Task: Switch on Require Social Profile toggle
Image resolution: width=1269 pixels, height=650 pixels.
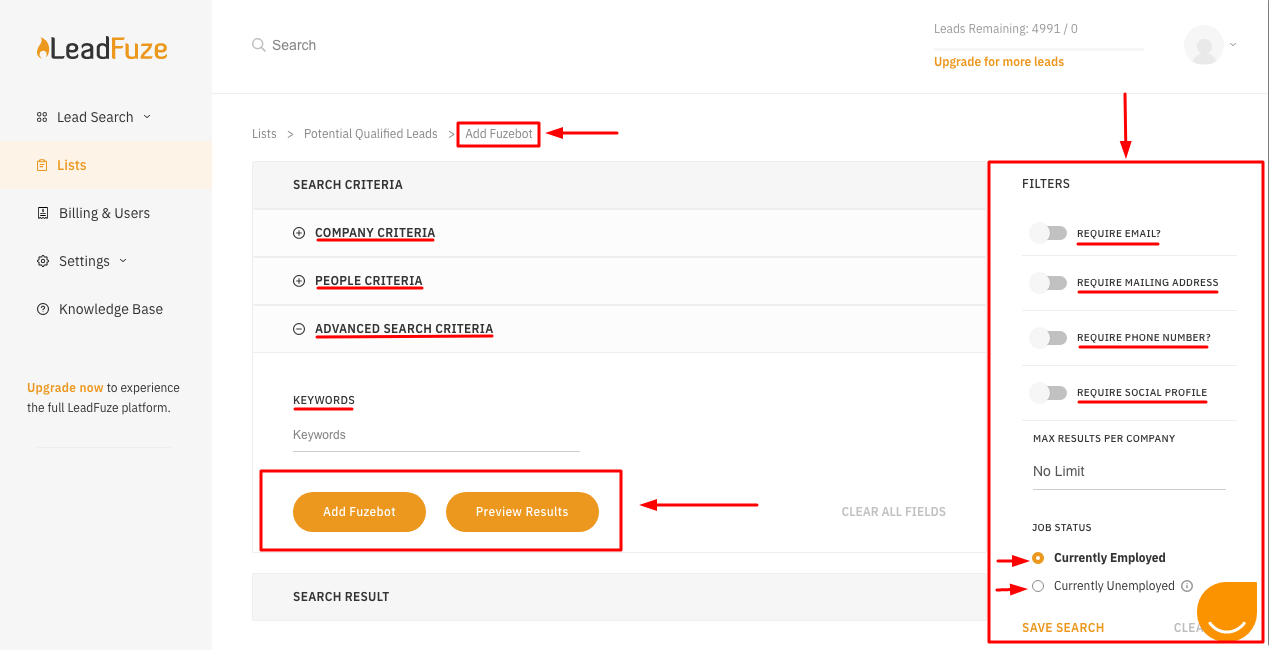Action: click(1048, 393)
